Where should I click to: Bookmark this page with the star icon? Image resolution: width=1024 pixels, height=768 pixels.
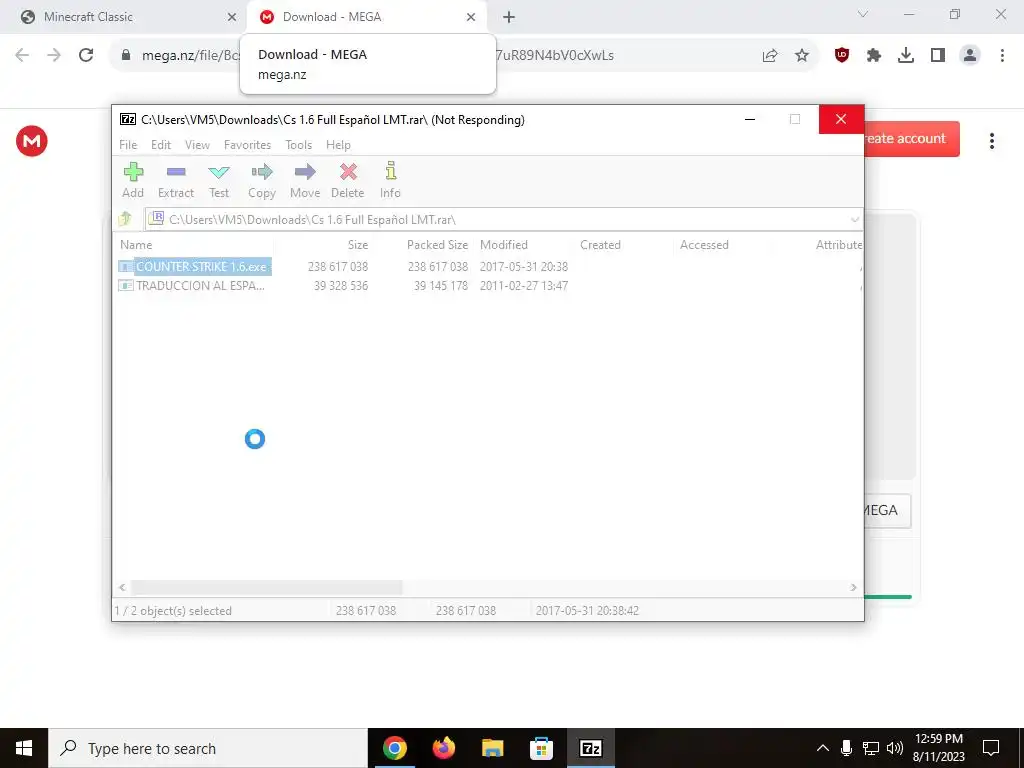tap(802, 56)
